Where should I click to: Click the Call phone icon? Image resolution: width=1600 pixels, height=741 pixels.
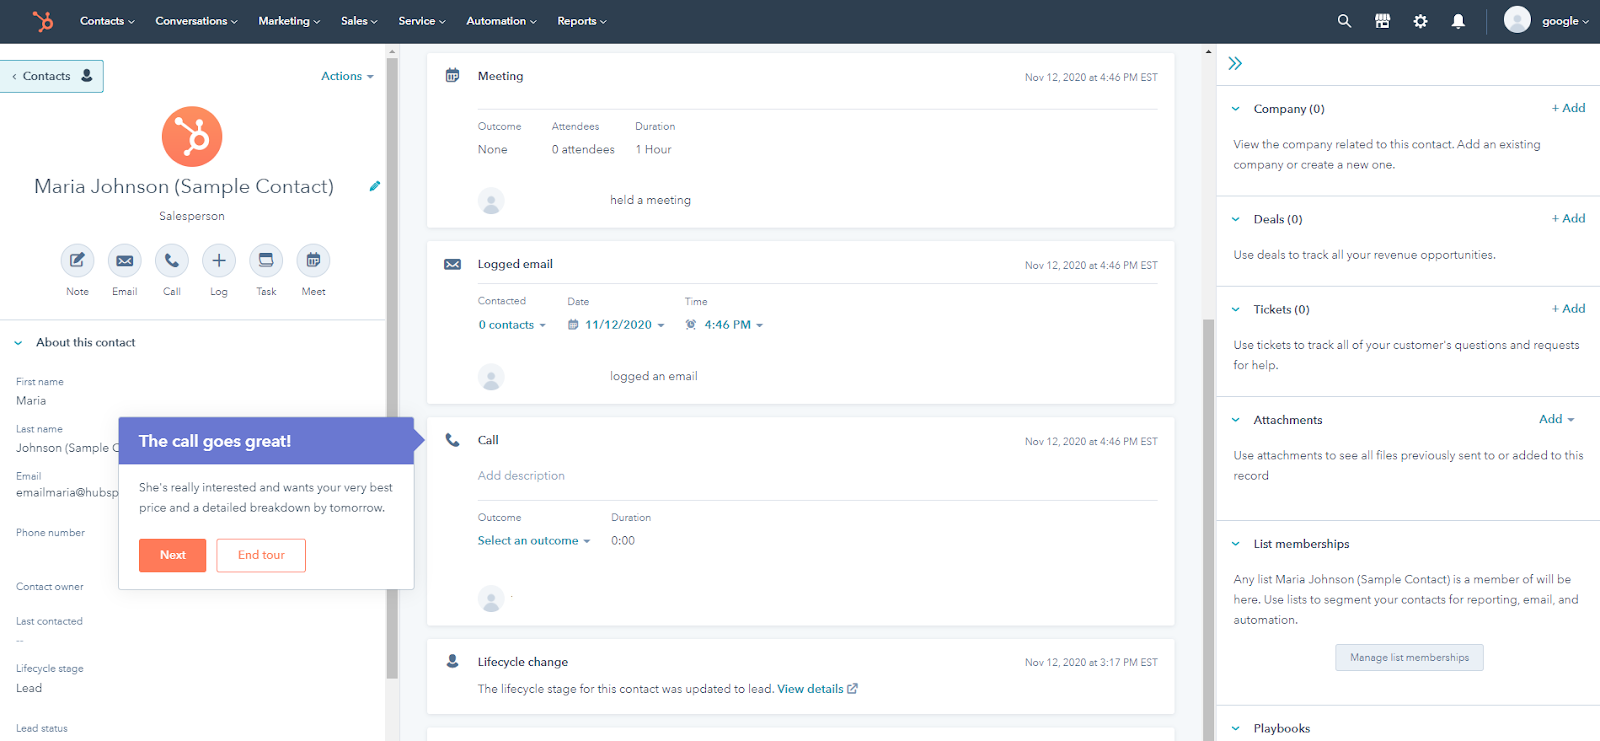pyautogui.click(x=172, y=261)
